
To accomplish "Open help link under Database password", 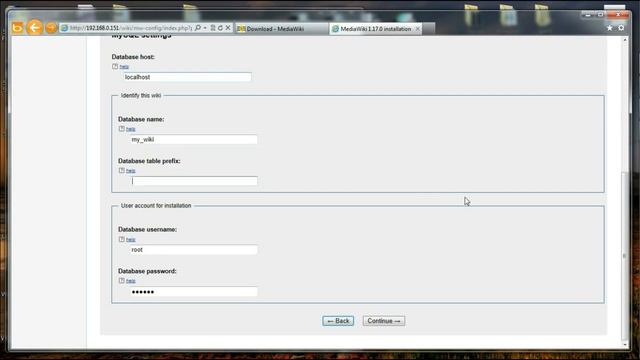I will point(131,281).
